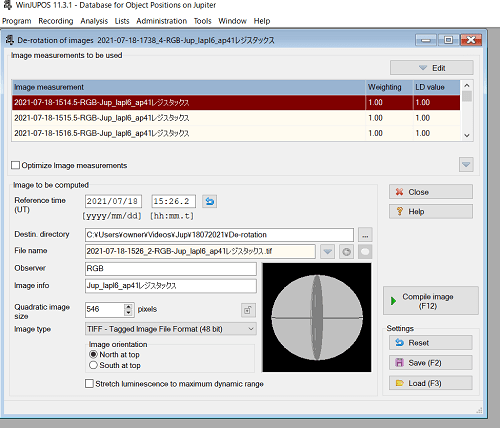
Task: Open the Image type TIFF dropdown
Action: coord(171,329)
